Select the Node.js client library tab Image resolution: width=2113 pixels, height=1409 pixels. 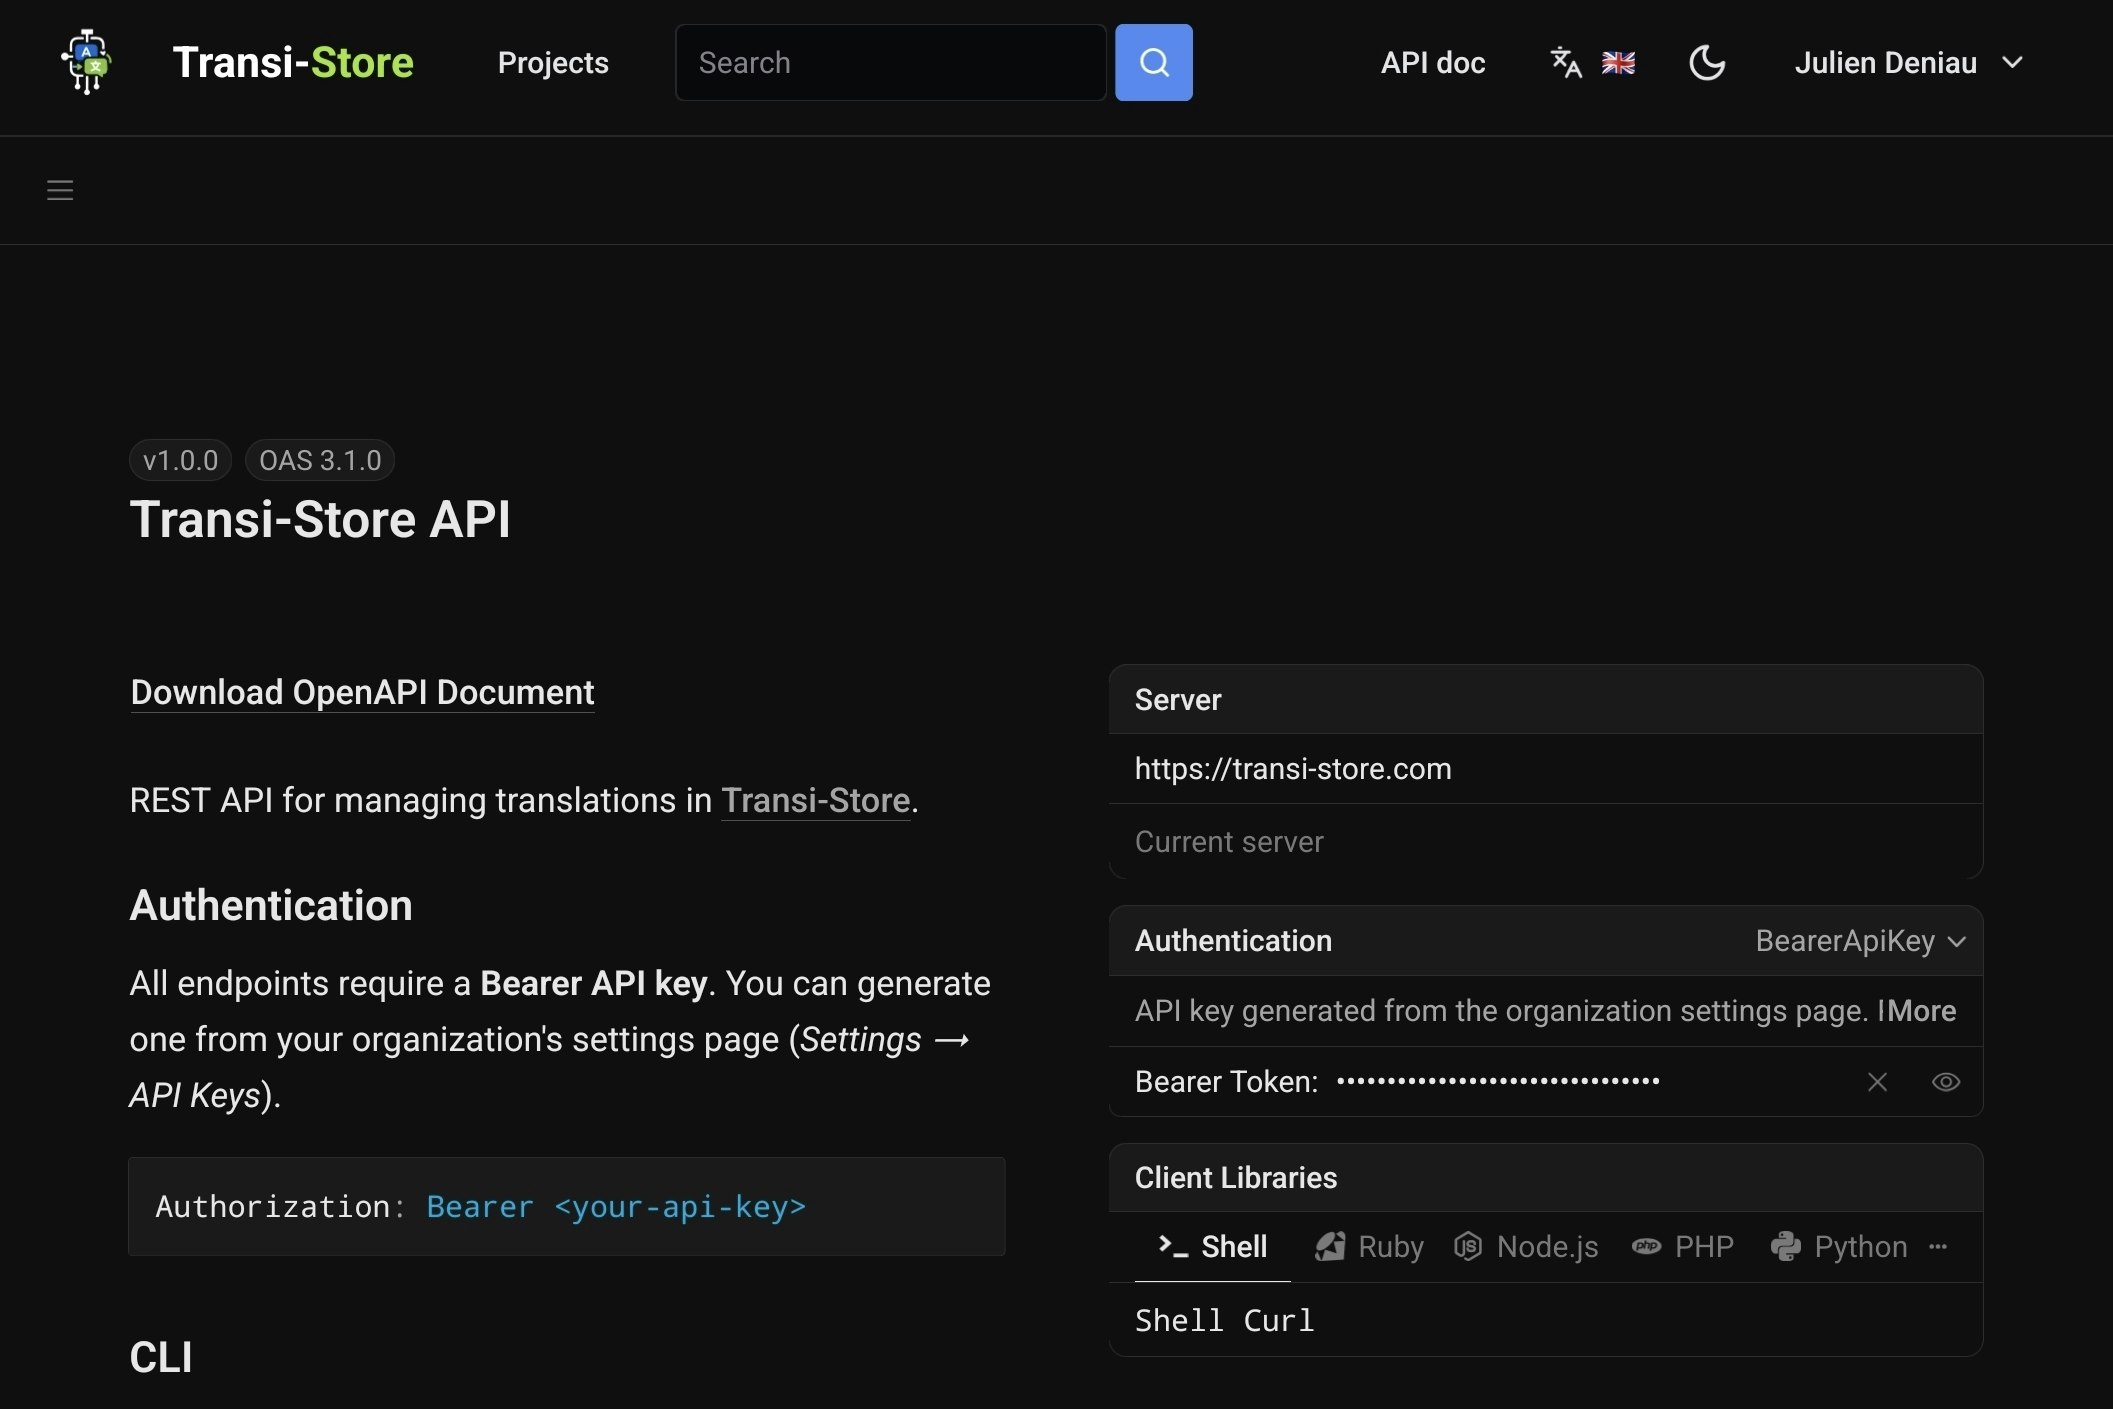(x=1526, y=1247)
